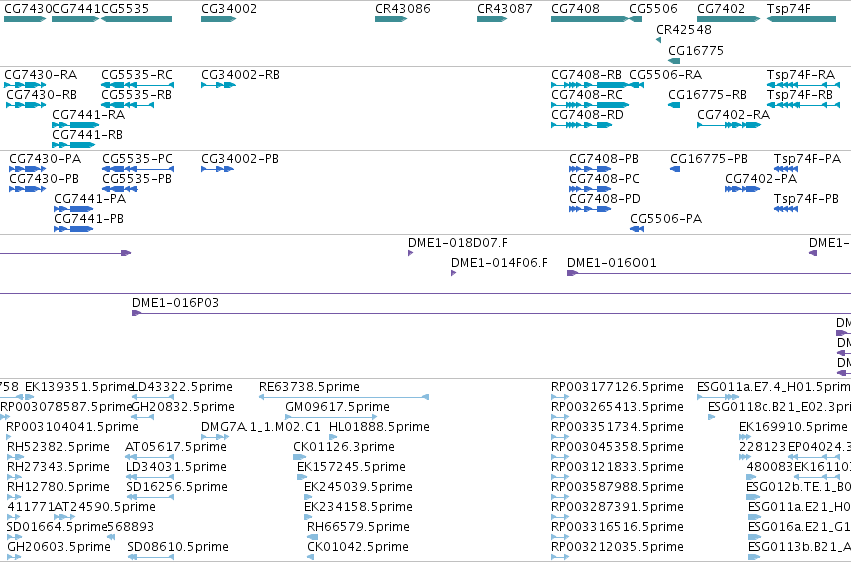Select the CG7408 gene label

pyautogui.click(x=575, y=9)
